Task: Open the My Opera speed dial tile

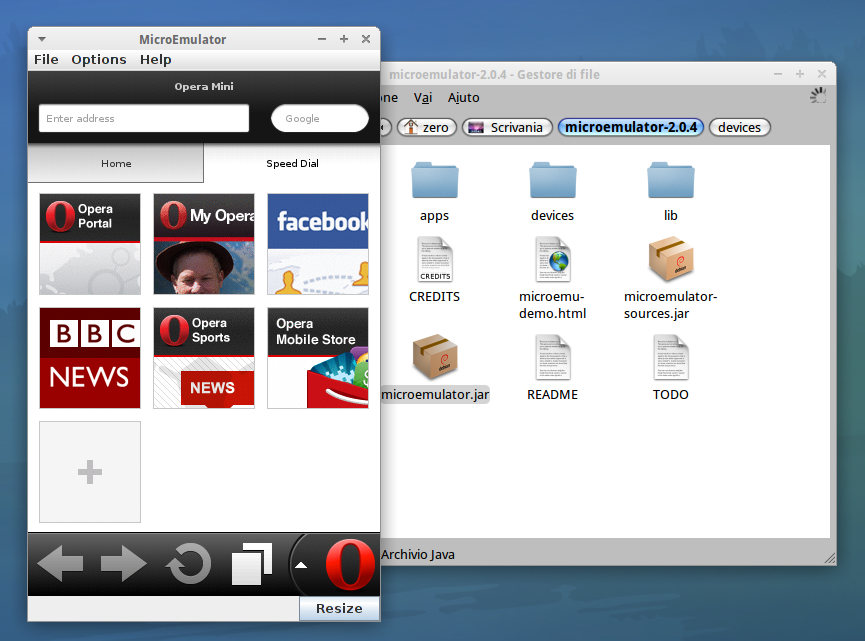Action: 204,244
